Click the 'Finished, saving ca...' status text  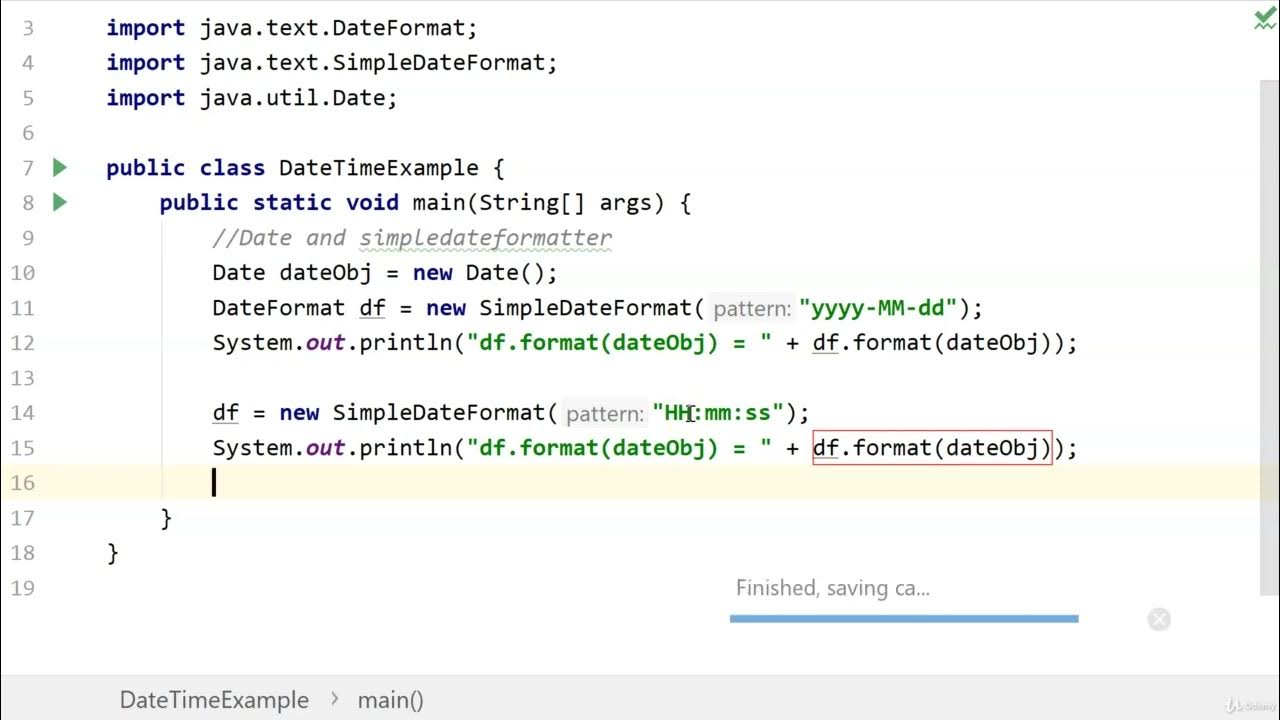[x=832, y=588]
